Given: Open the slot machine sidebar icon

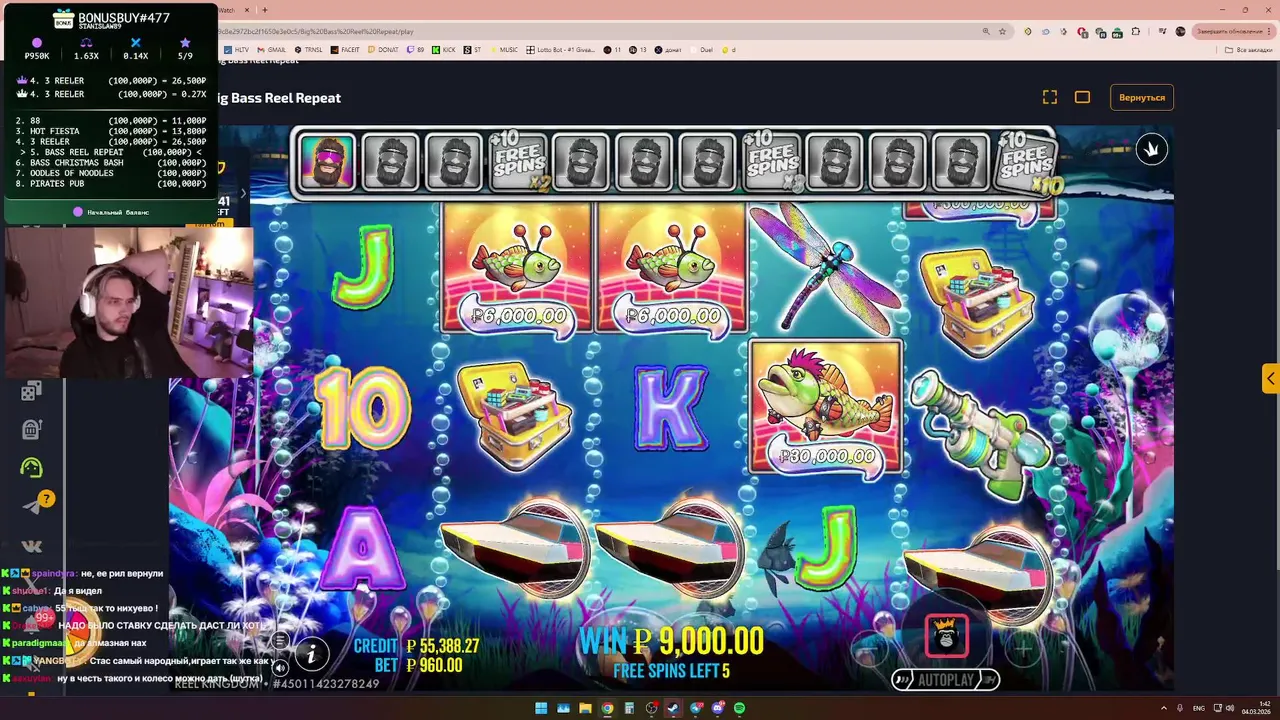Looking at the screenshot, I should pyautogui.click(x=32, y=429).
